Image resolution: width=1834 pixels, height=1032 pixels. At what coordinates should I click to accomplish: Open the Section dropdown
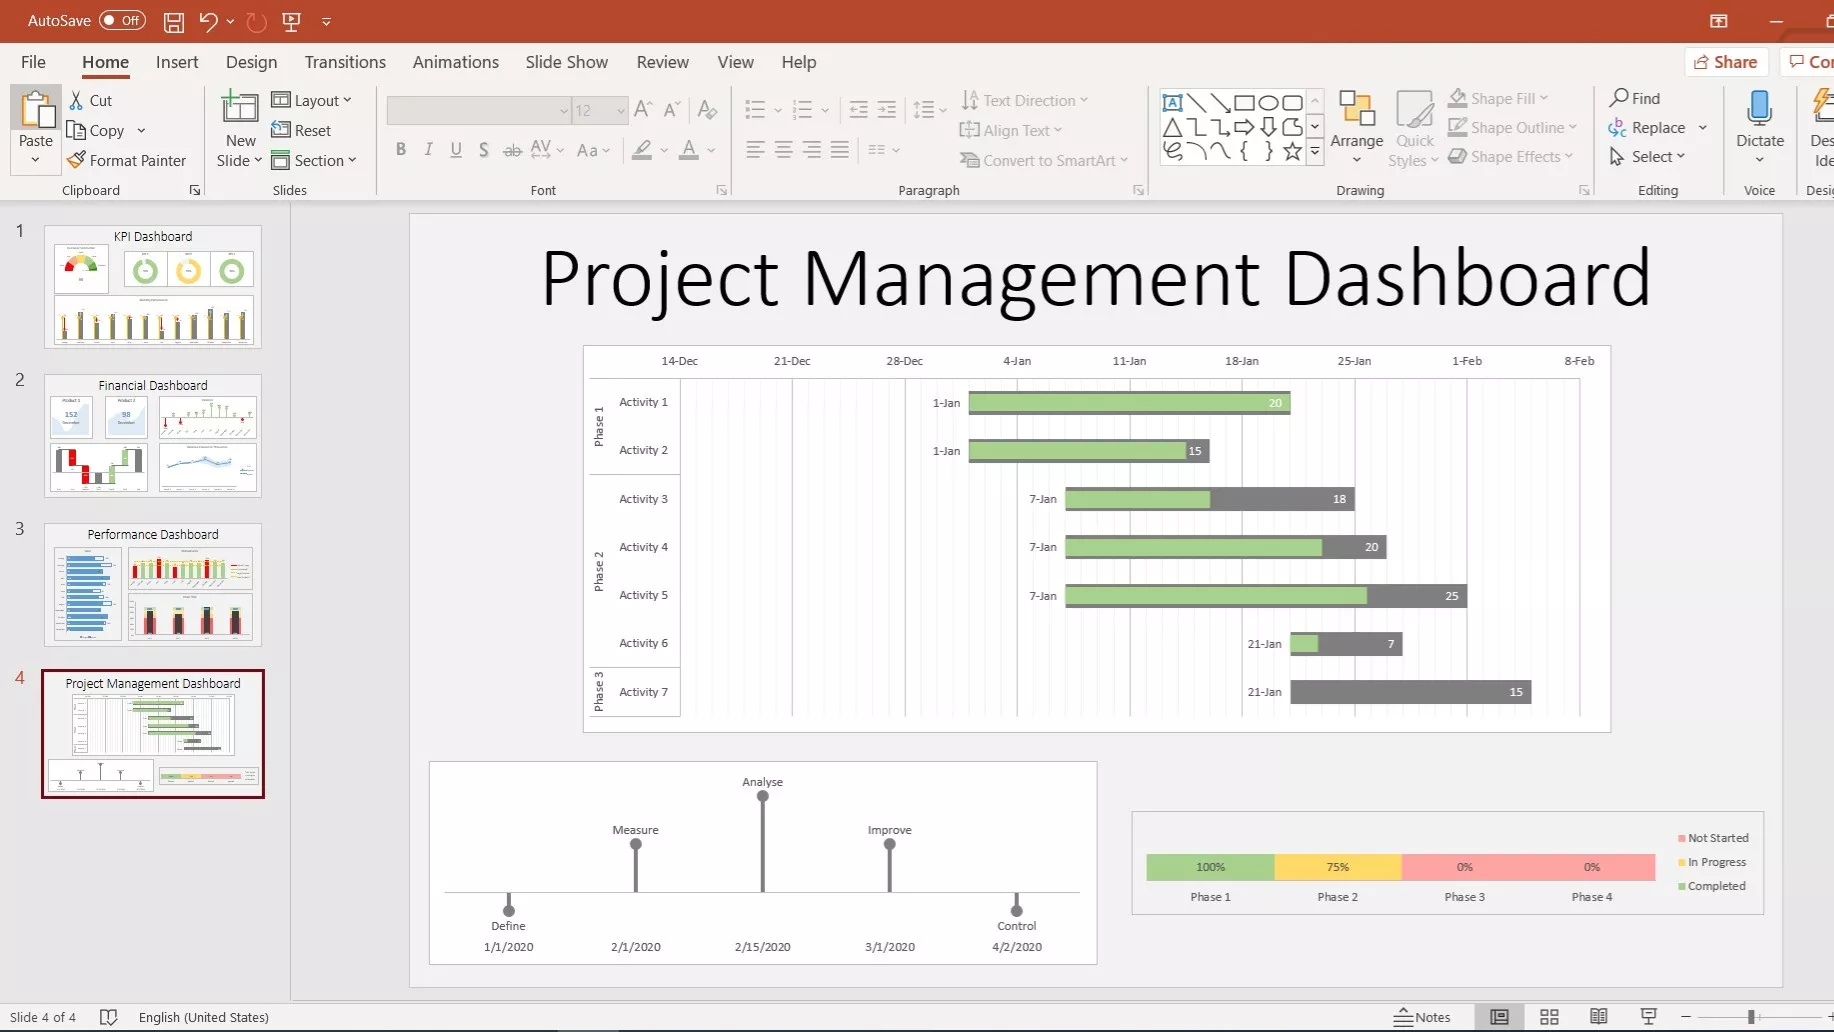tap(314, 160)
